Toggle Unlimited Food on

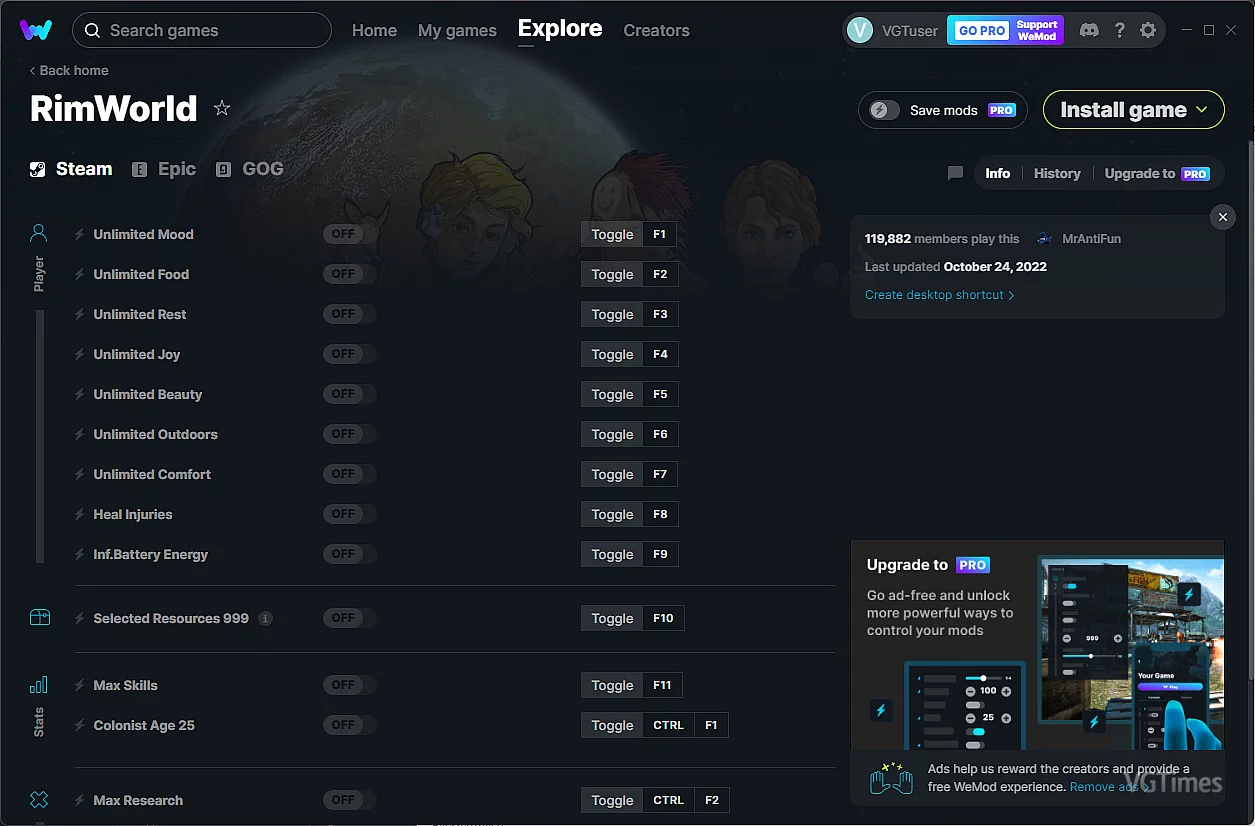pyautogui.click(x=349, y=274)
